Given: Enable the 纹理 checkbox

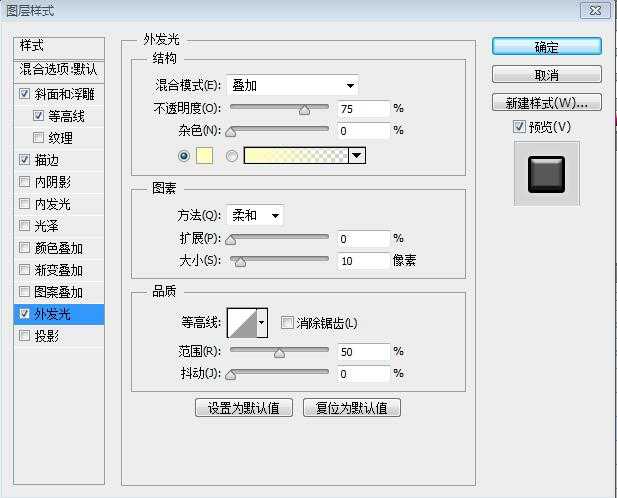Looking at the screenshot, I should 38,138.
